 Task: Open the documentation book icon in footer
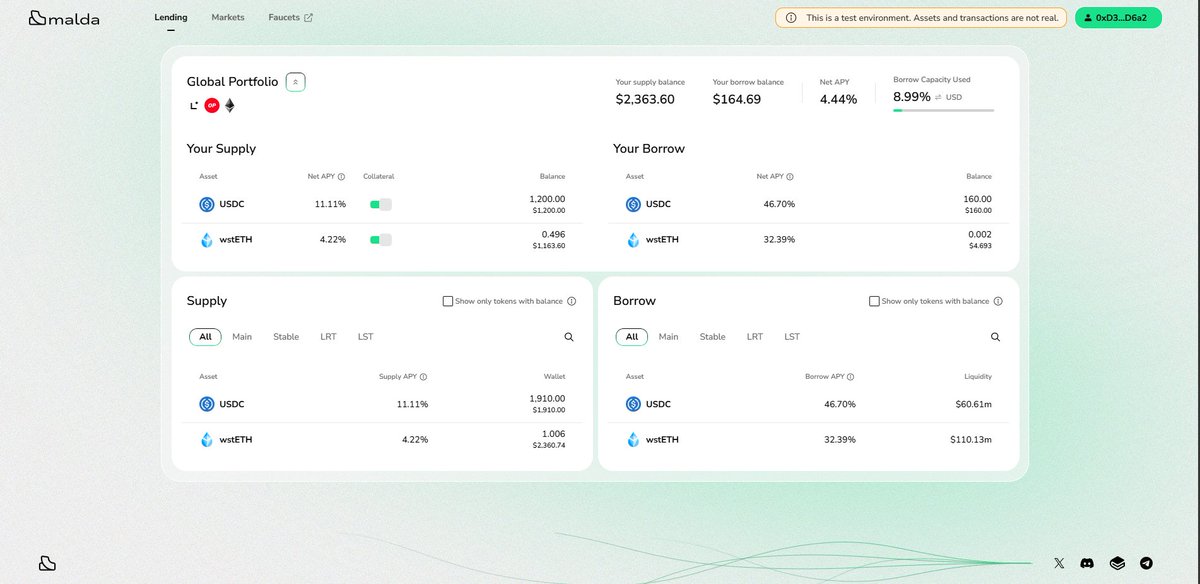click(x=1114, y=563)
